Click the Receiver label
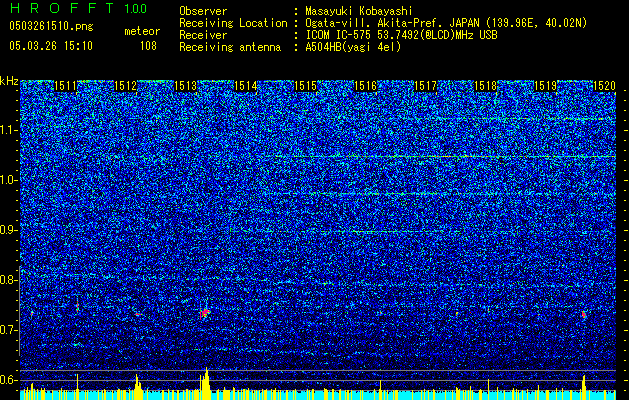Screen dimensions: 629x400 (x=203, y=35)
